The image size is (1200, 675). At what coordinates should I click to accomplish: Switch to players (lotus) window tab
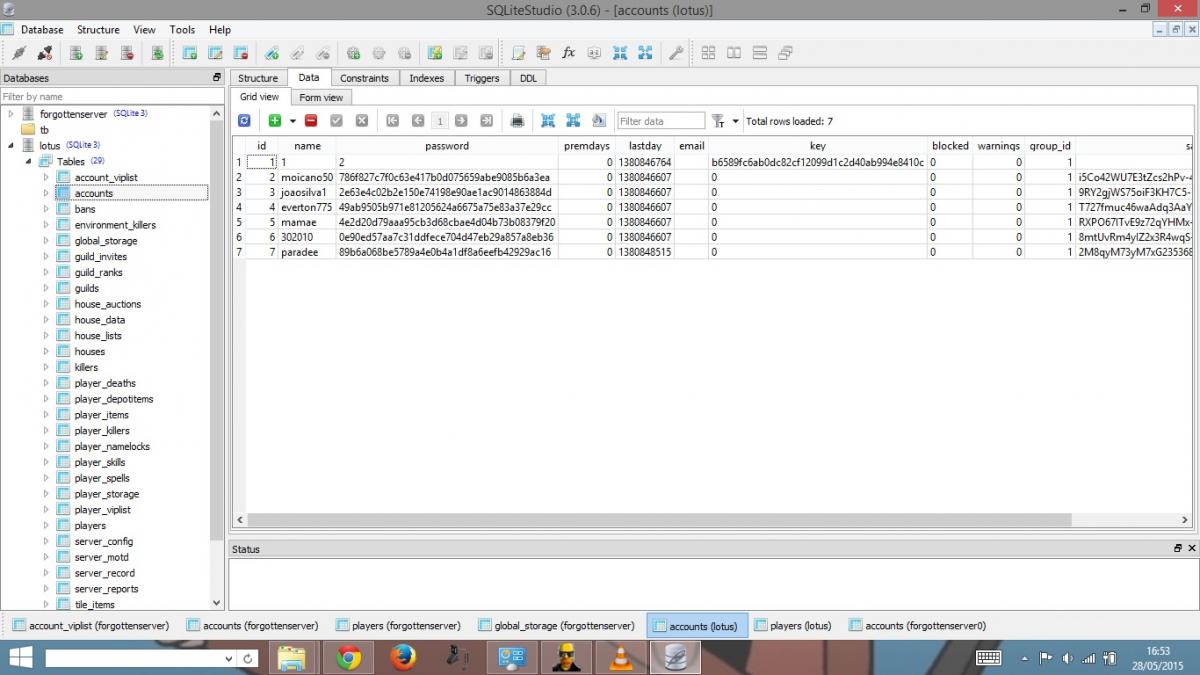[791, 626]
